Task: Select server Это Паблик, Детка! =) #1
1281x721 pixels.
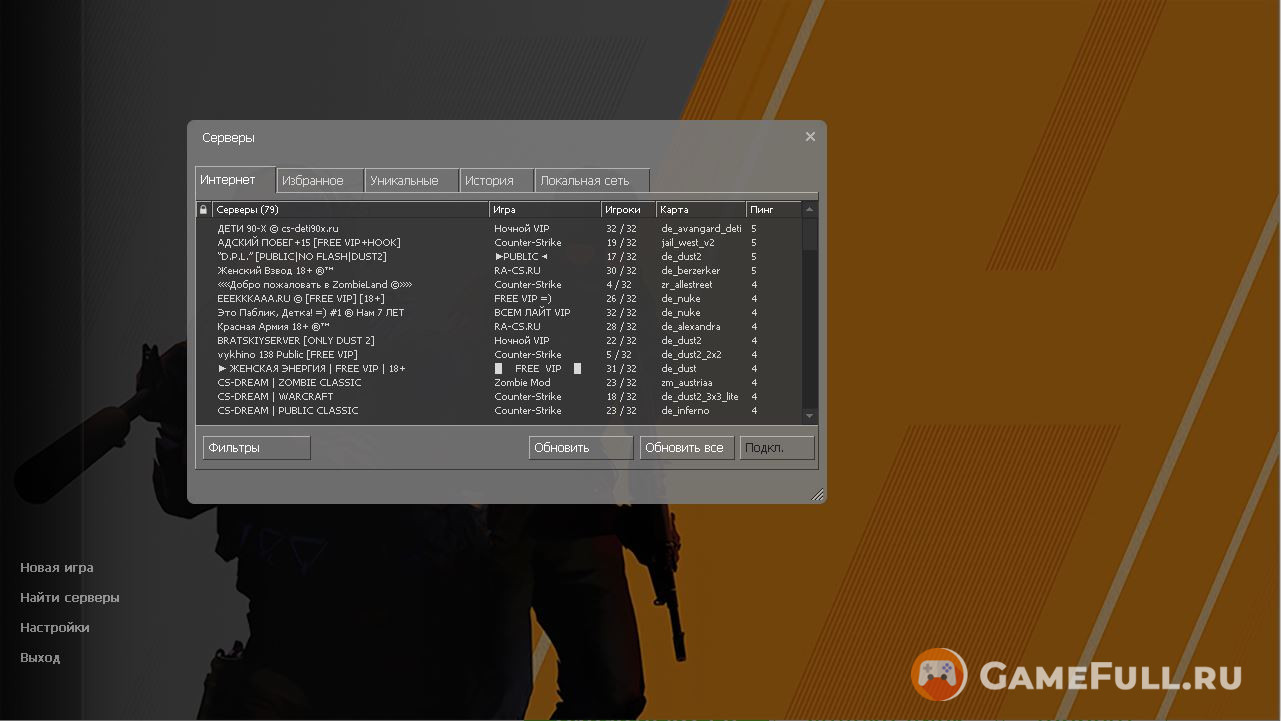Action: 500,313
